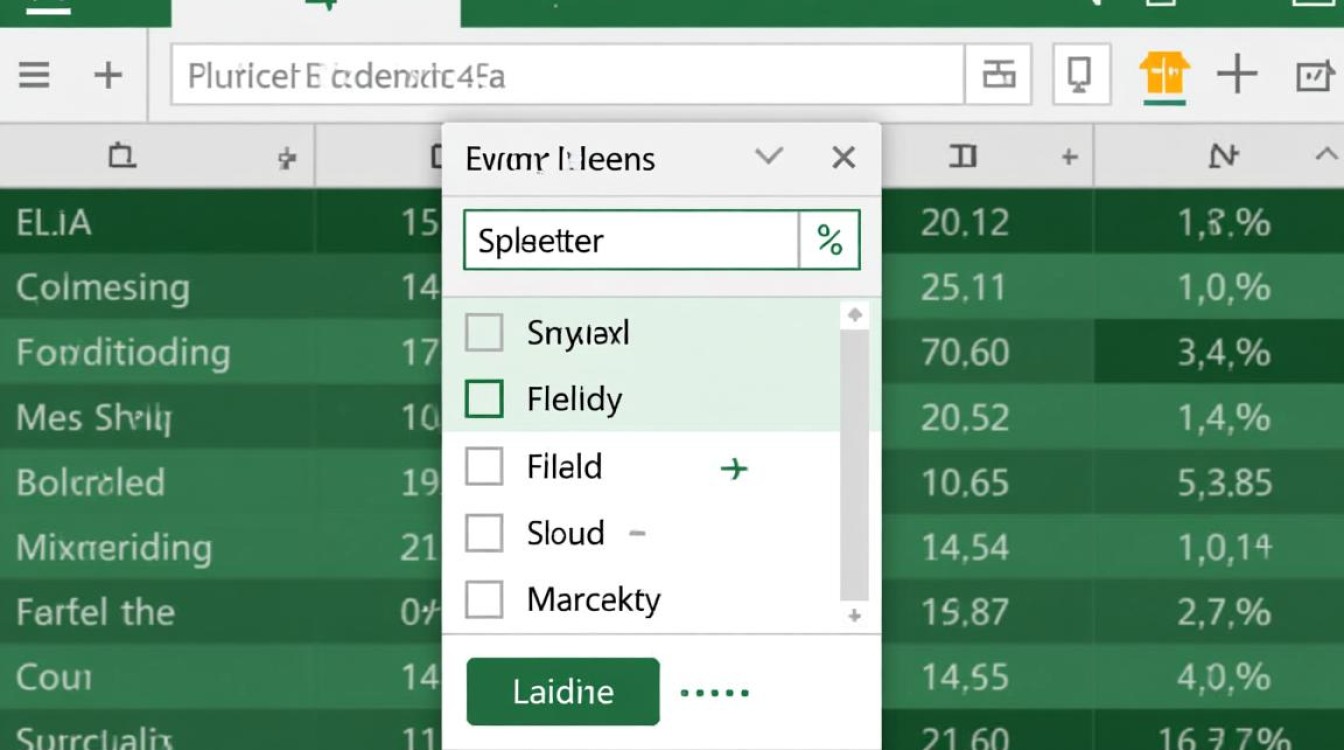
Task: Toggle the Flelidy checkbox
Action: (485, 400)
